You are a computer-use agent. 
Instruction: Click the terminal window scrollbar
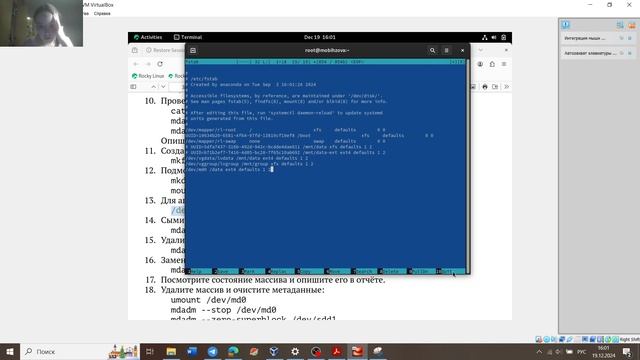tap(468, 165)
